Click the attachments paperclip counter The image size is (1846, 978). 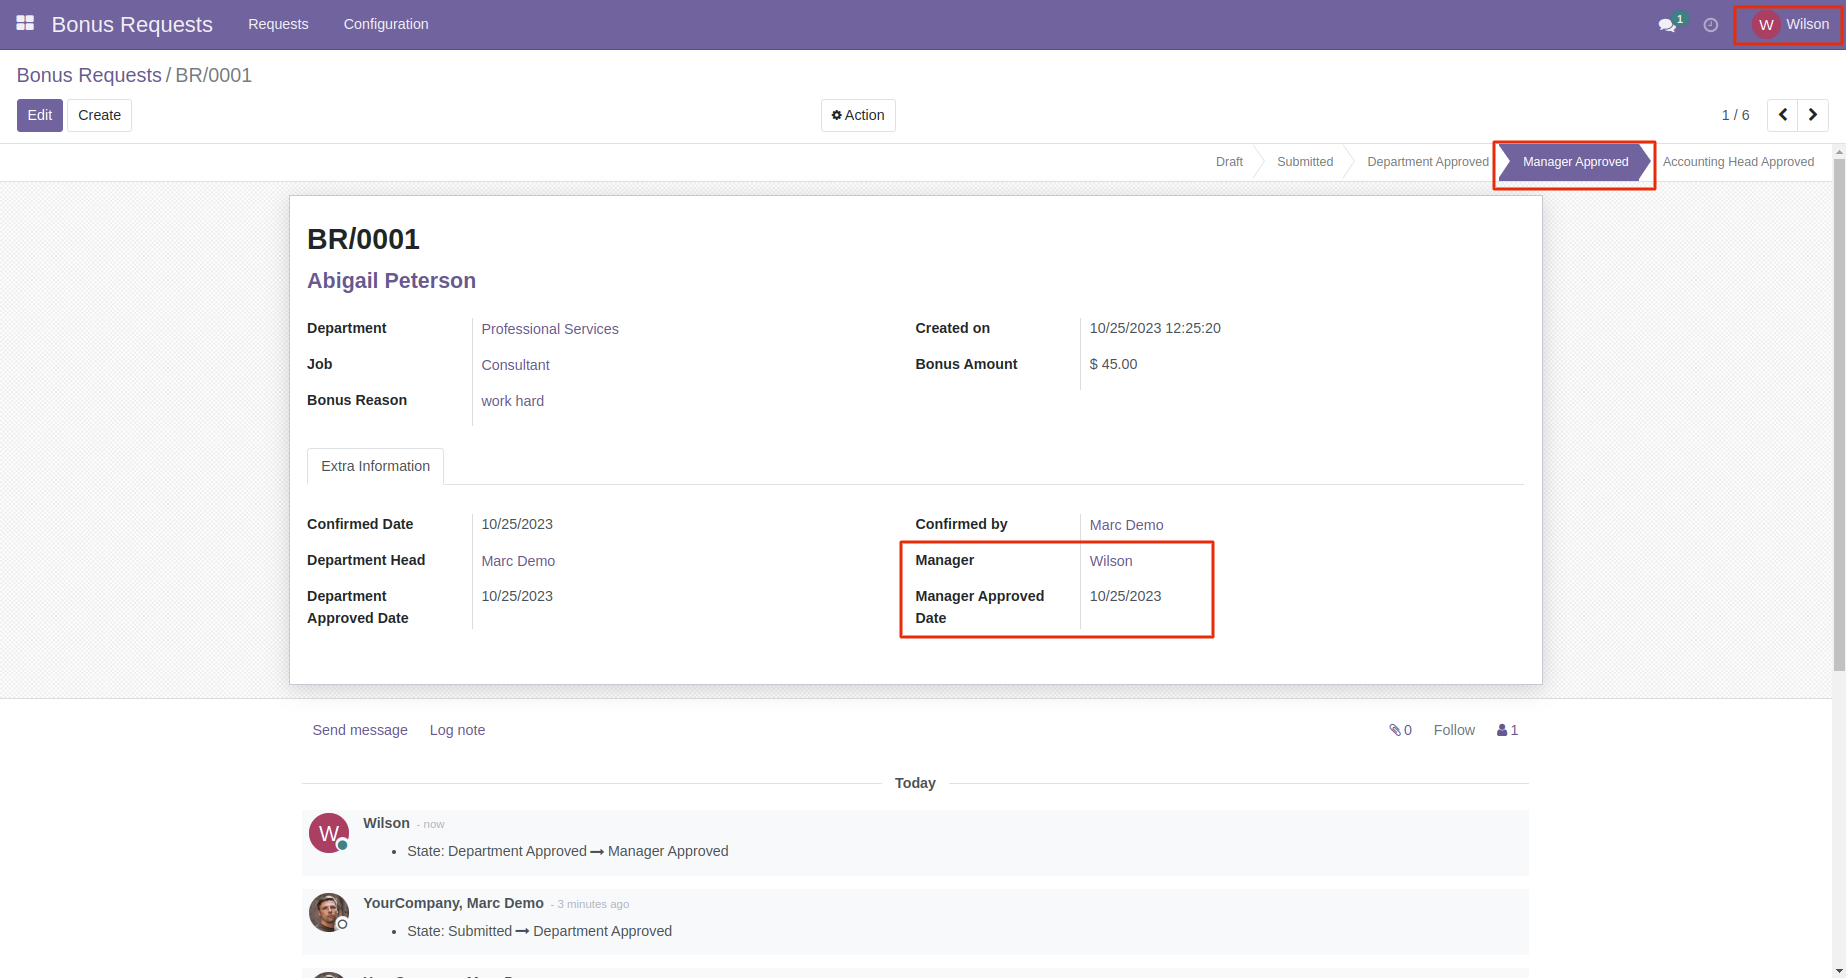tap(1400, 730)
